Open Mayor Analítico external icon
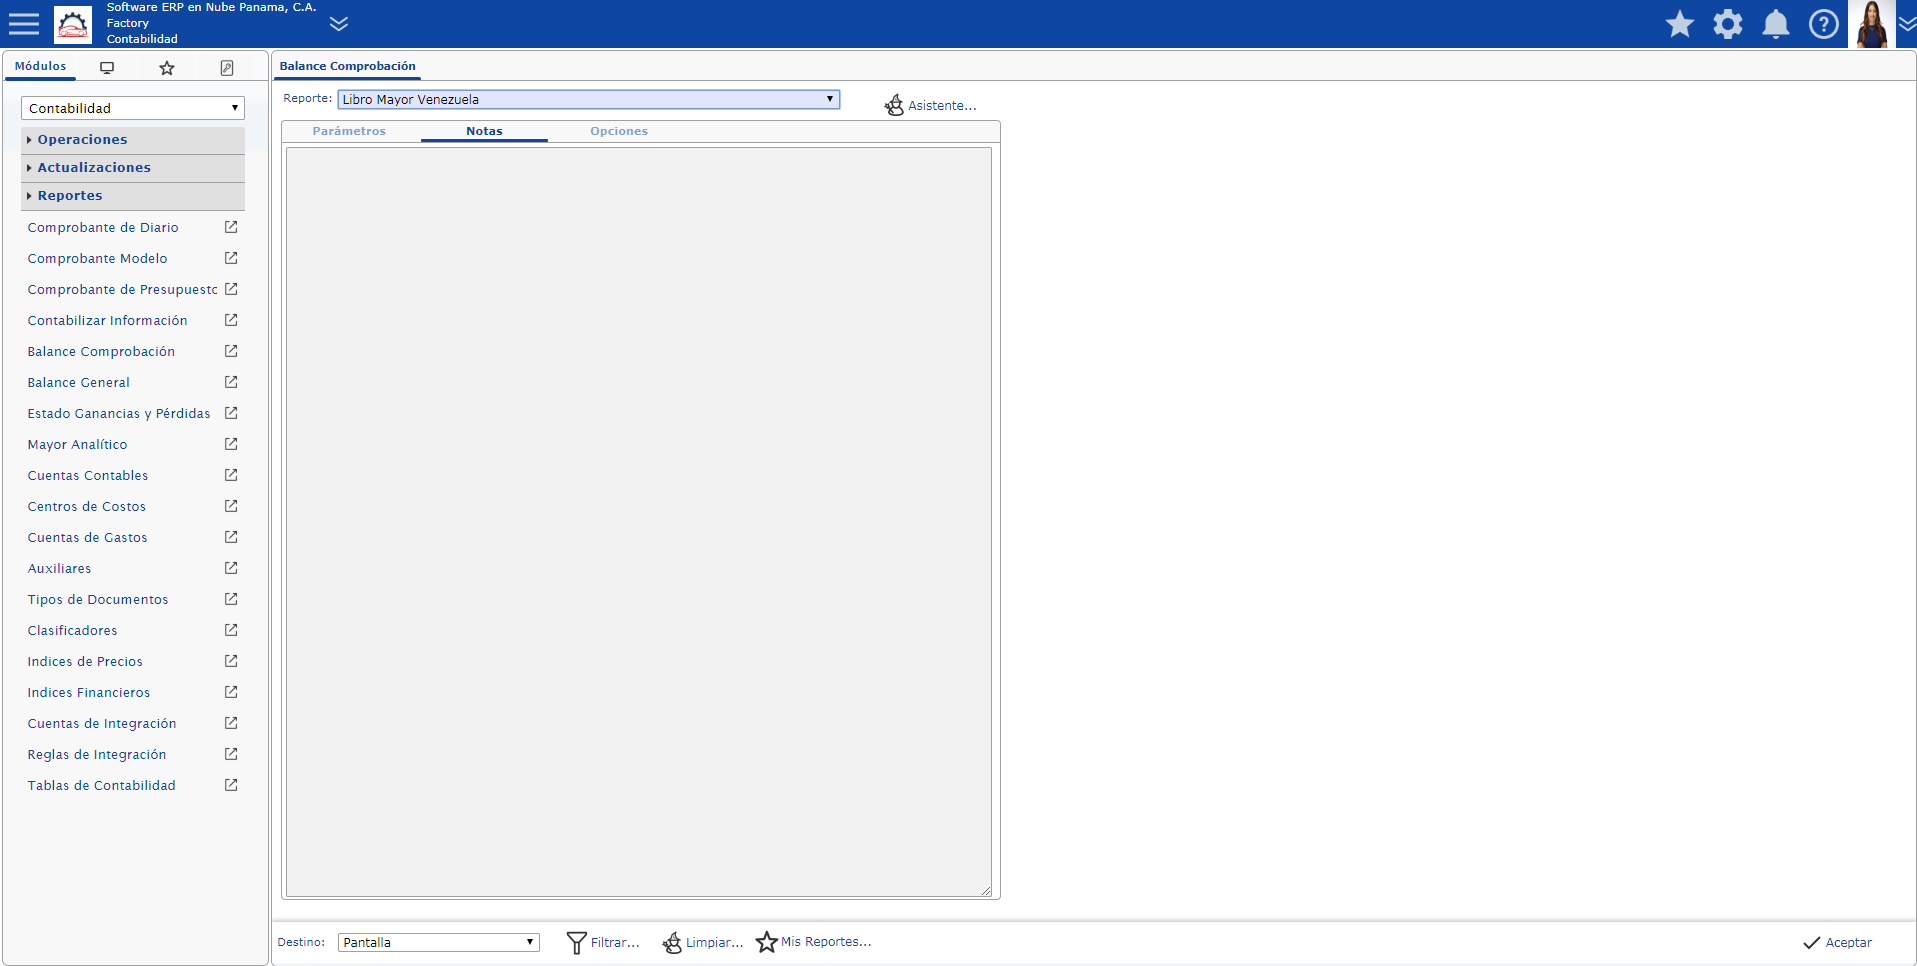Screen dimensions: 1917x966 coord(231,444)
